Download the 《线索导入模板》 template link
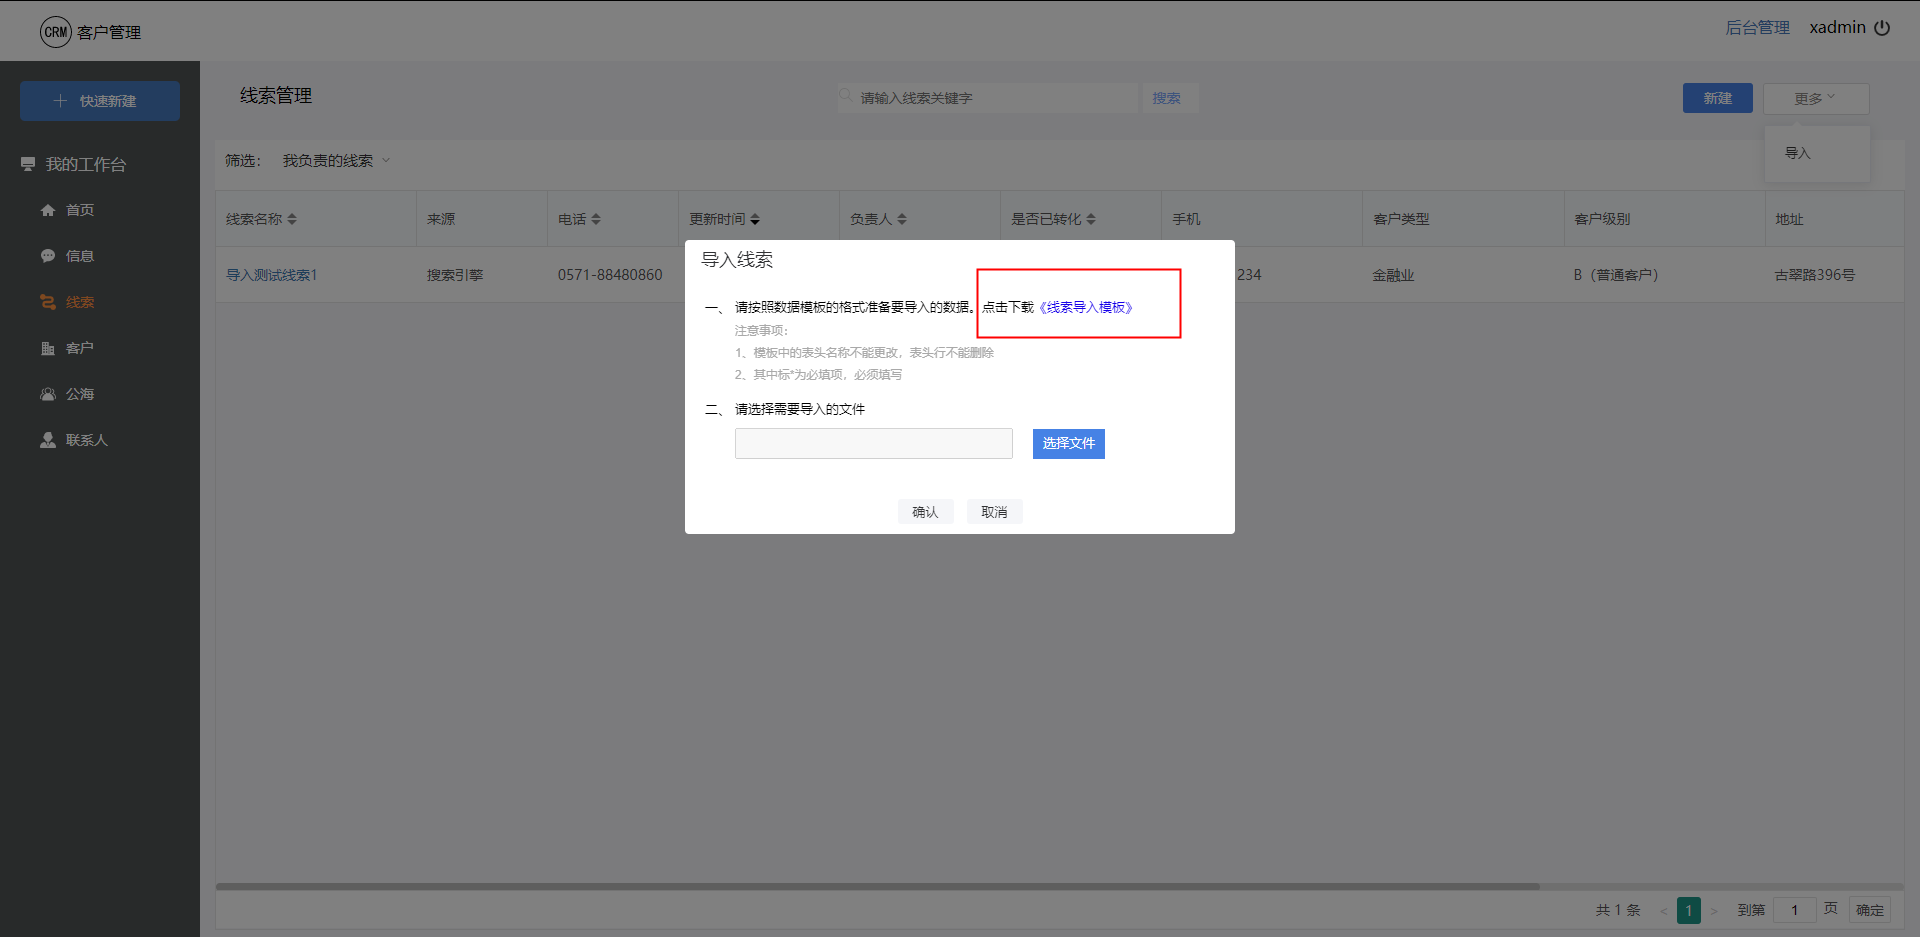The image size is (1920, 937). [x=1086, y=307]
